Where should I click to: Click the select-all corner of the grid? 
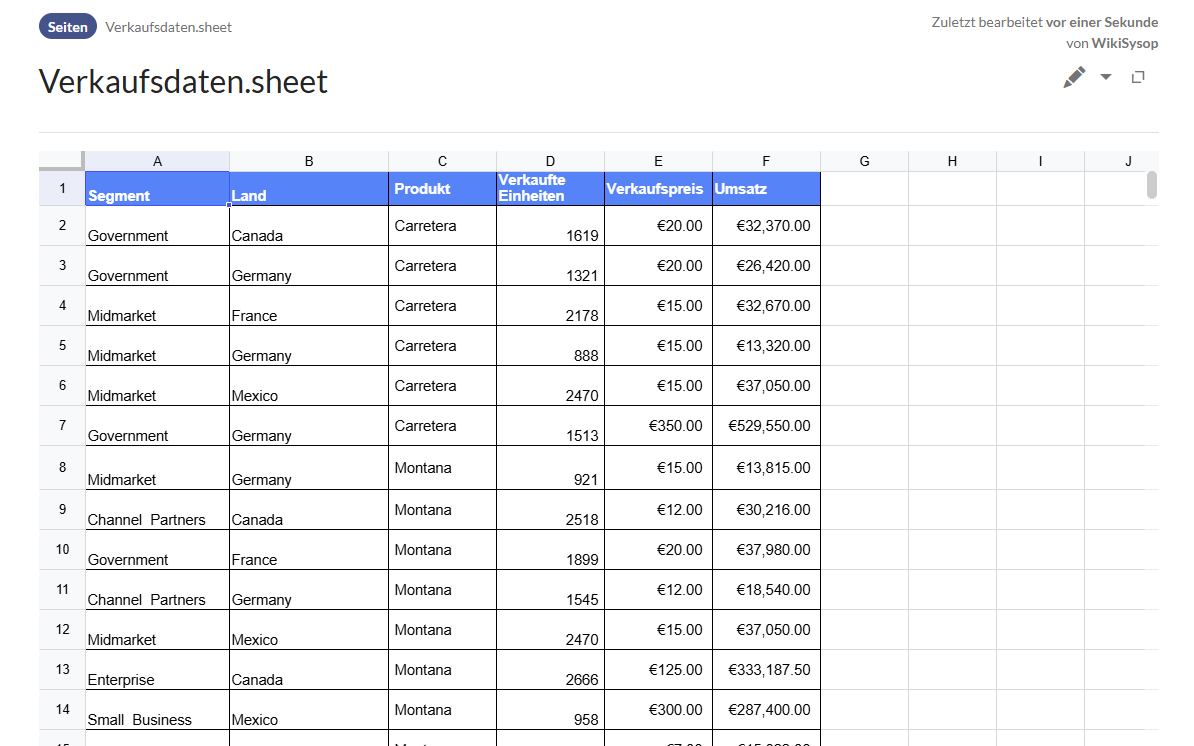click(x=62, y=161)
